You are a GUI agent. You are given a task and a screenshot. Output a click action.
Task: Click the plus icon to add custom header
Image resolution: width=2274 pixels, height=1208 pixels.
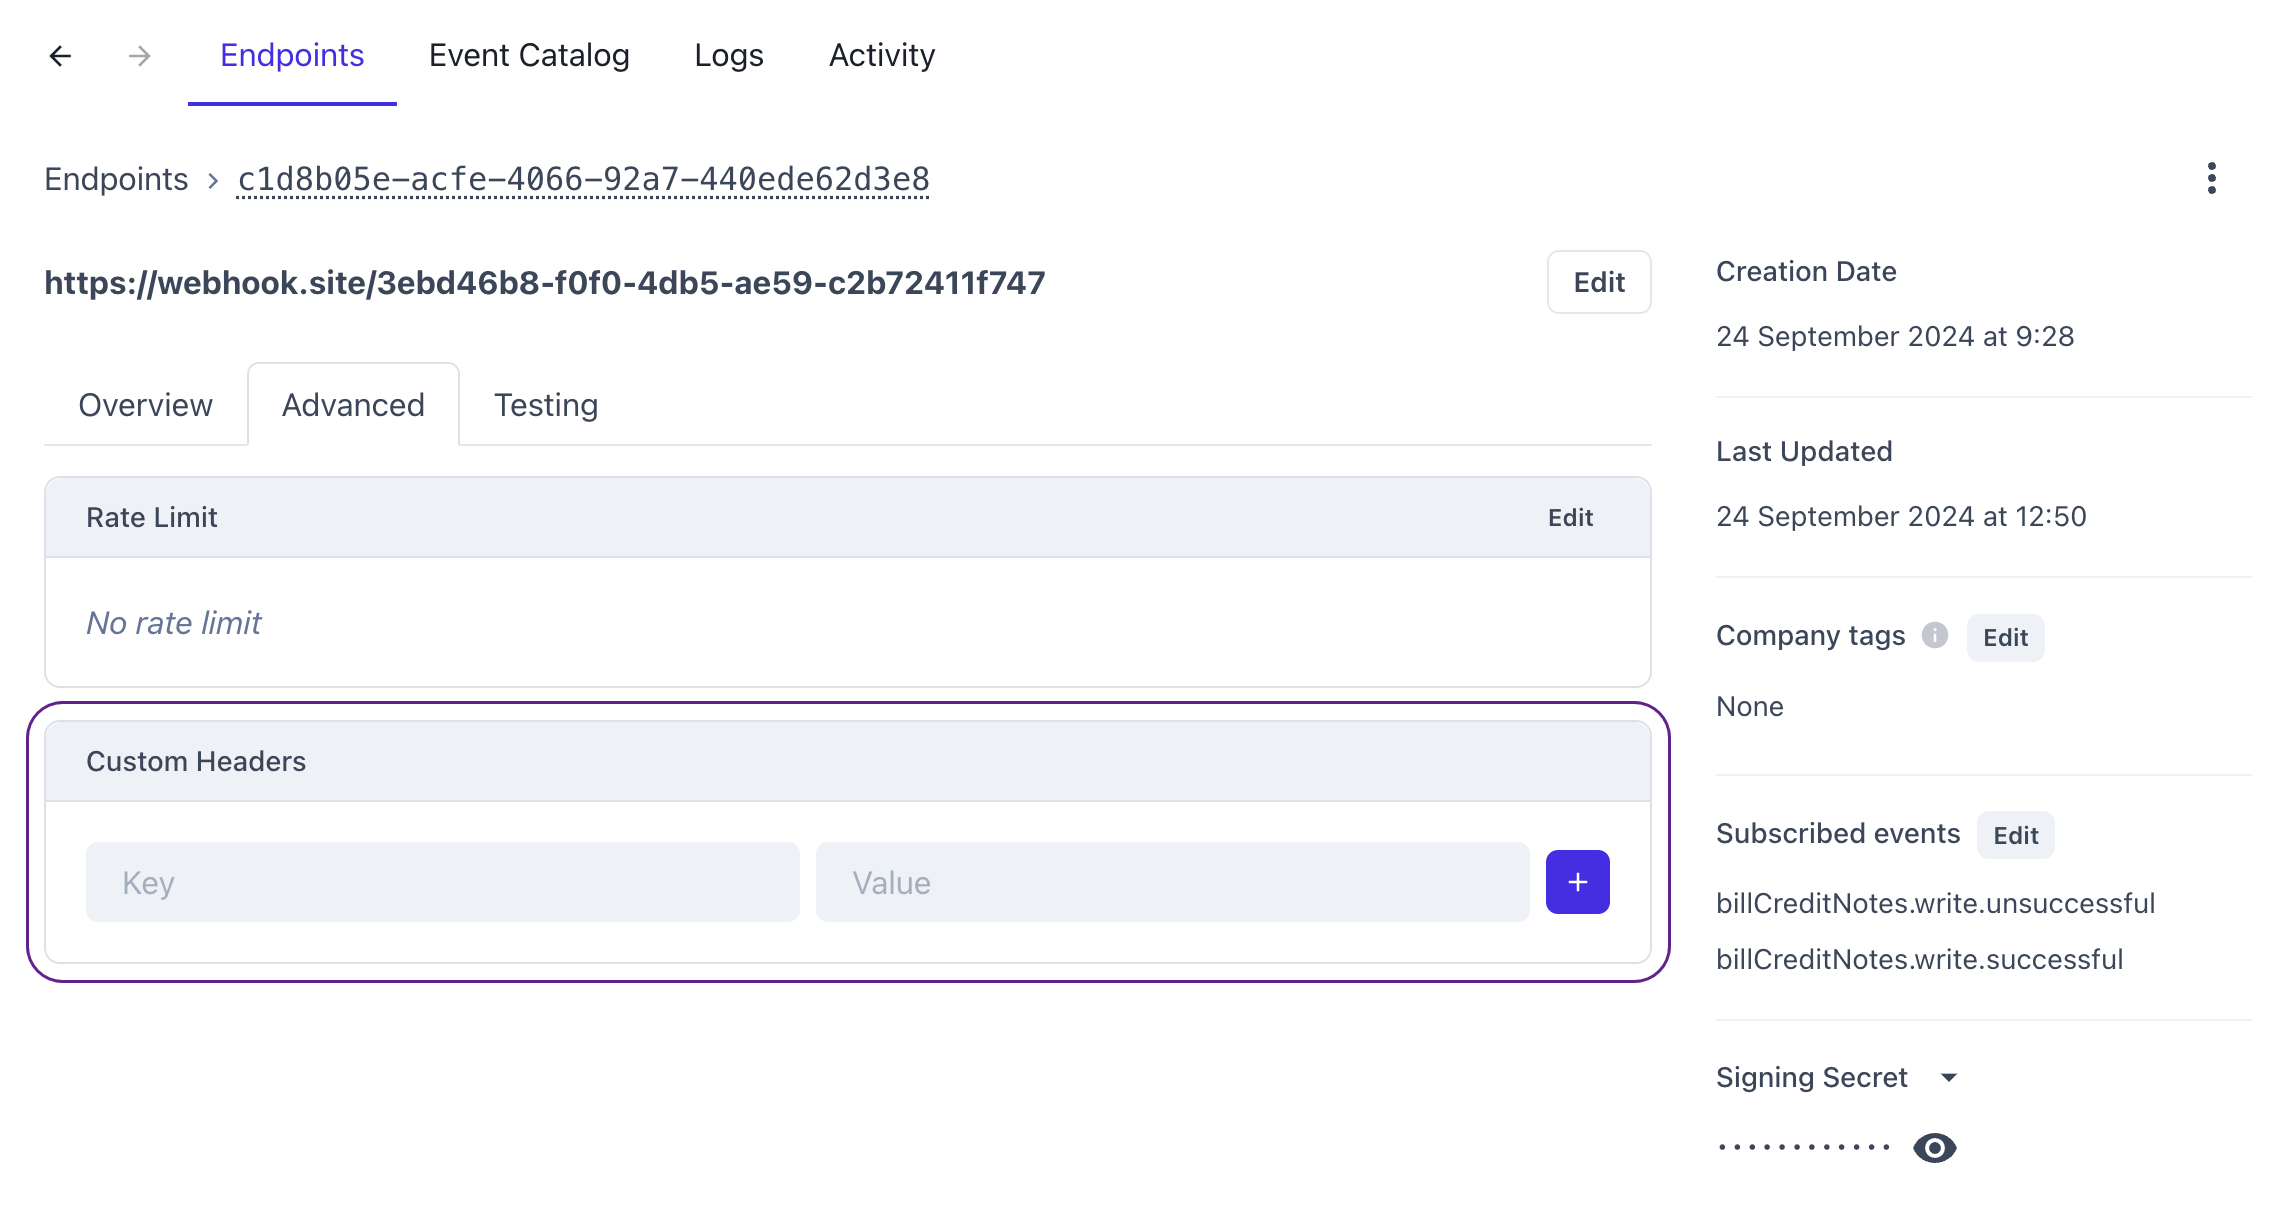[x=1578, y=882]
